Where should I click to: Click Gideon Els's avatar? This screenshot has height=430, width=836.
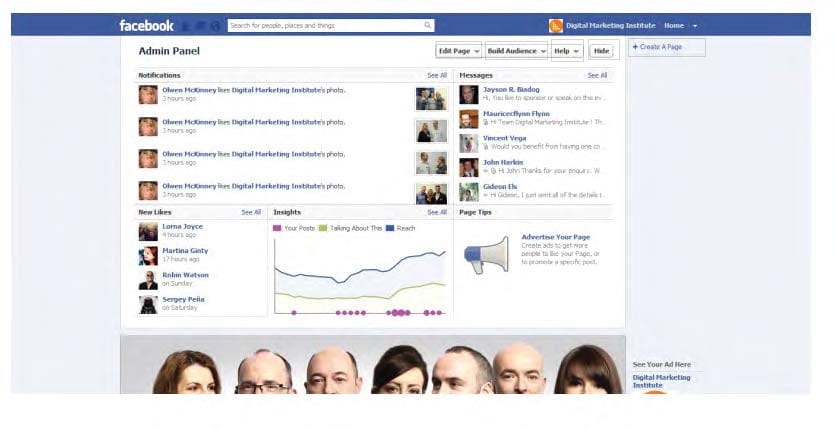coord(469,192)
